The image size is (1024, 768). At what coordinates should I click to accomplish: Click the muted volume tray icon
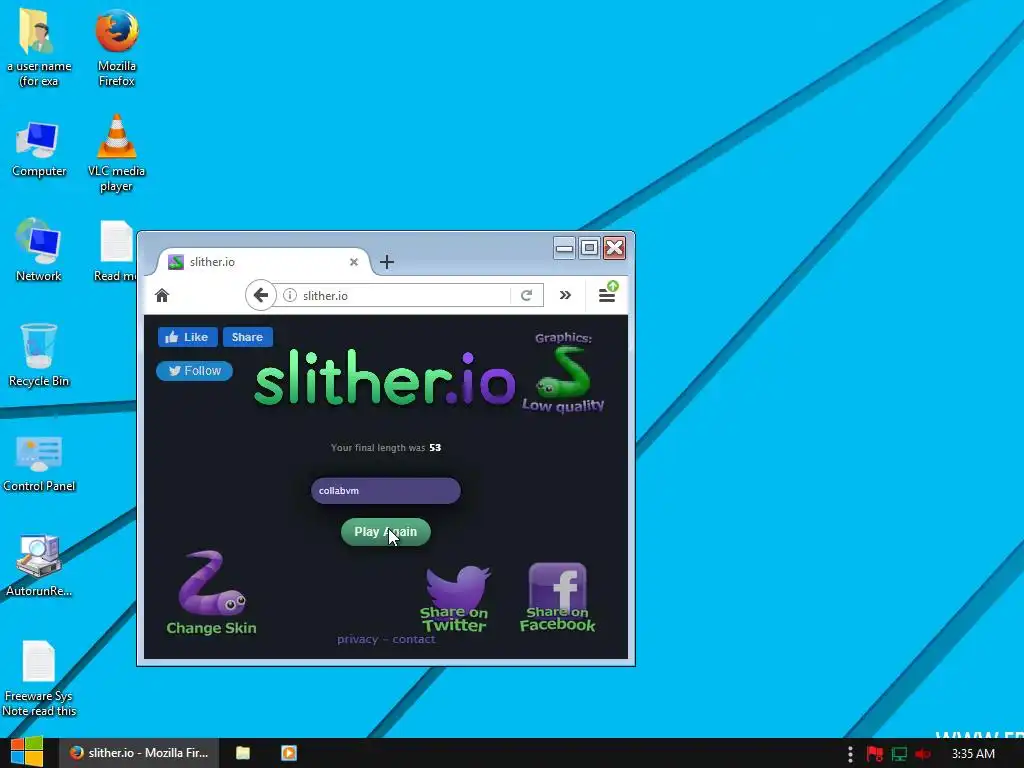tap(923, 754)
